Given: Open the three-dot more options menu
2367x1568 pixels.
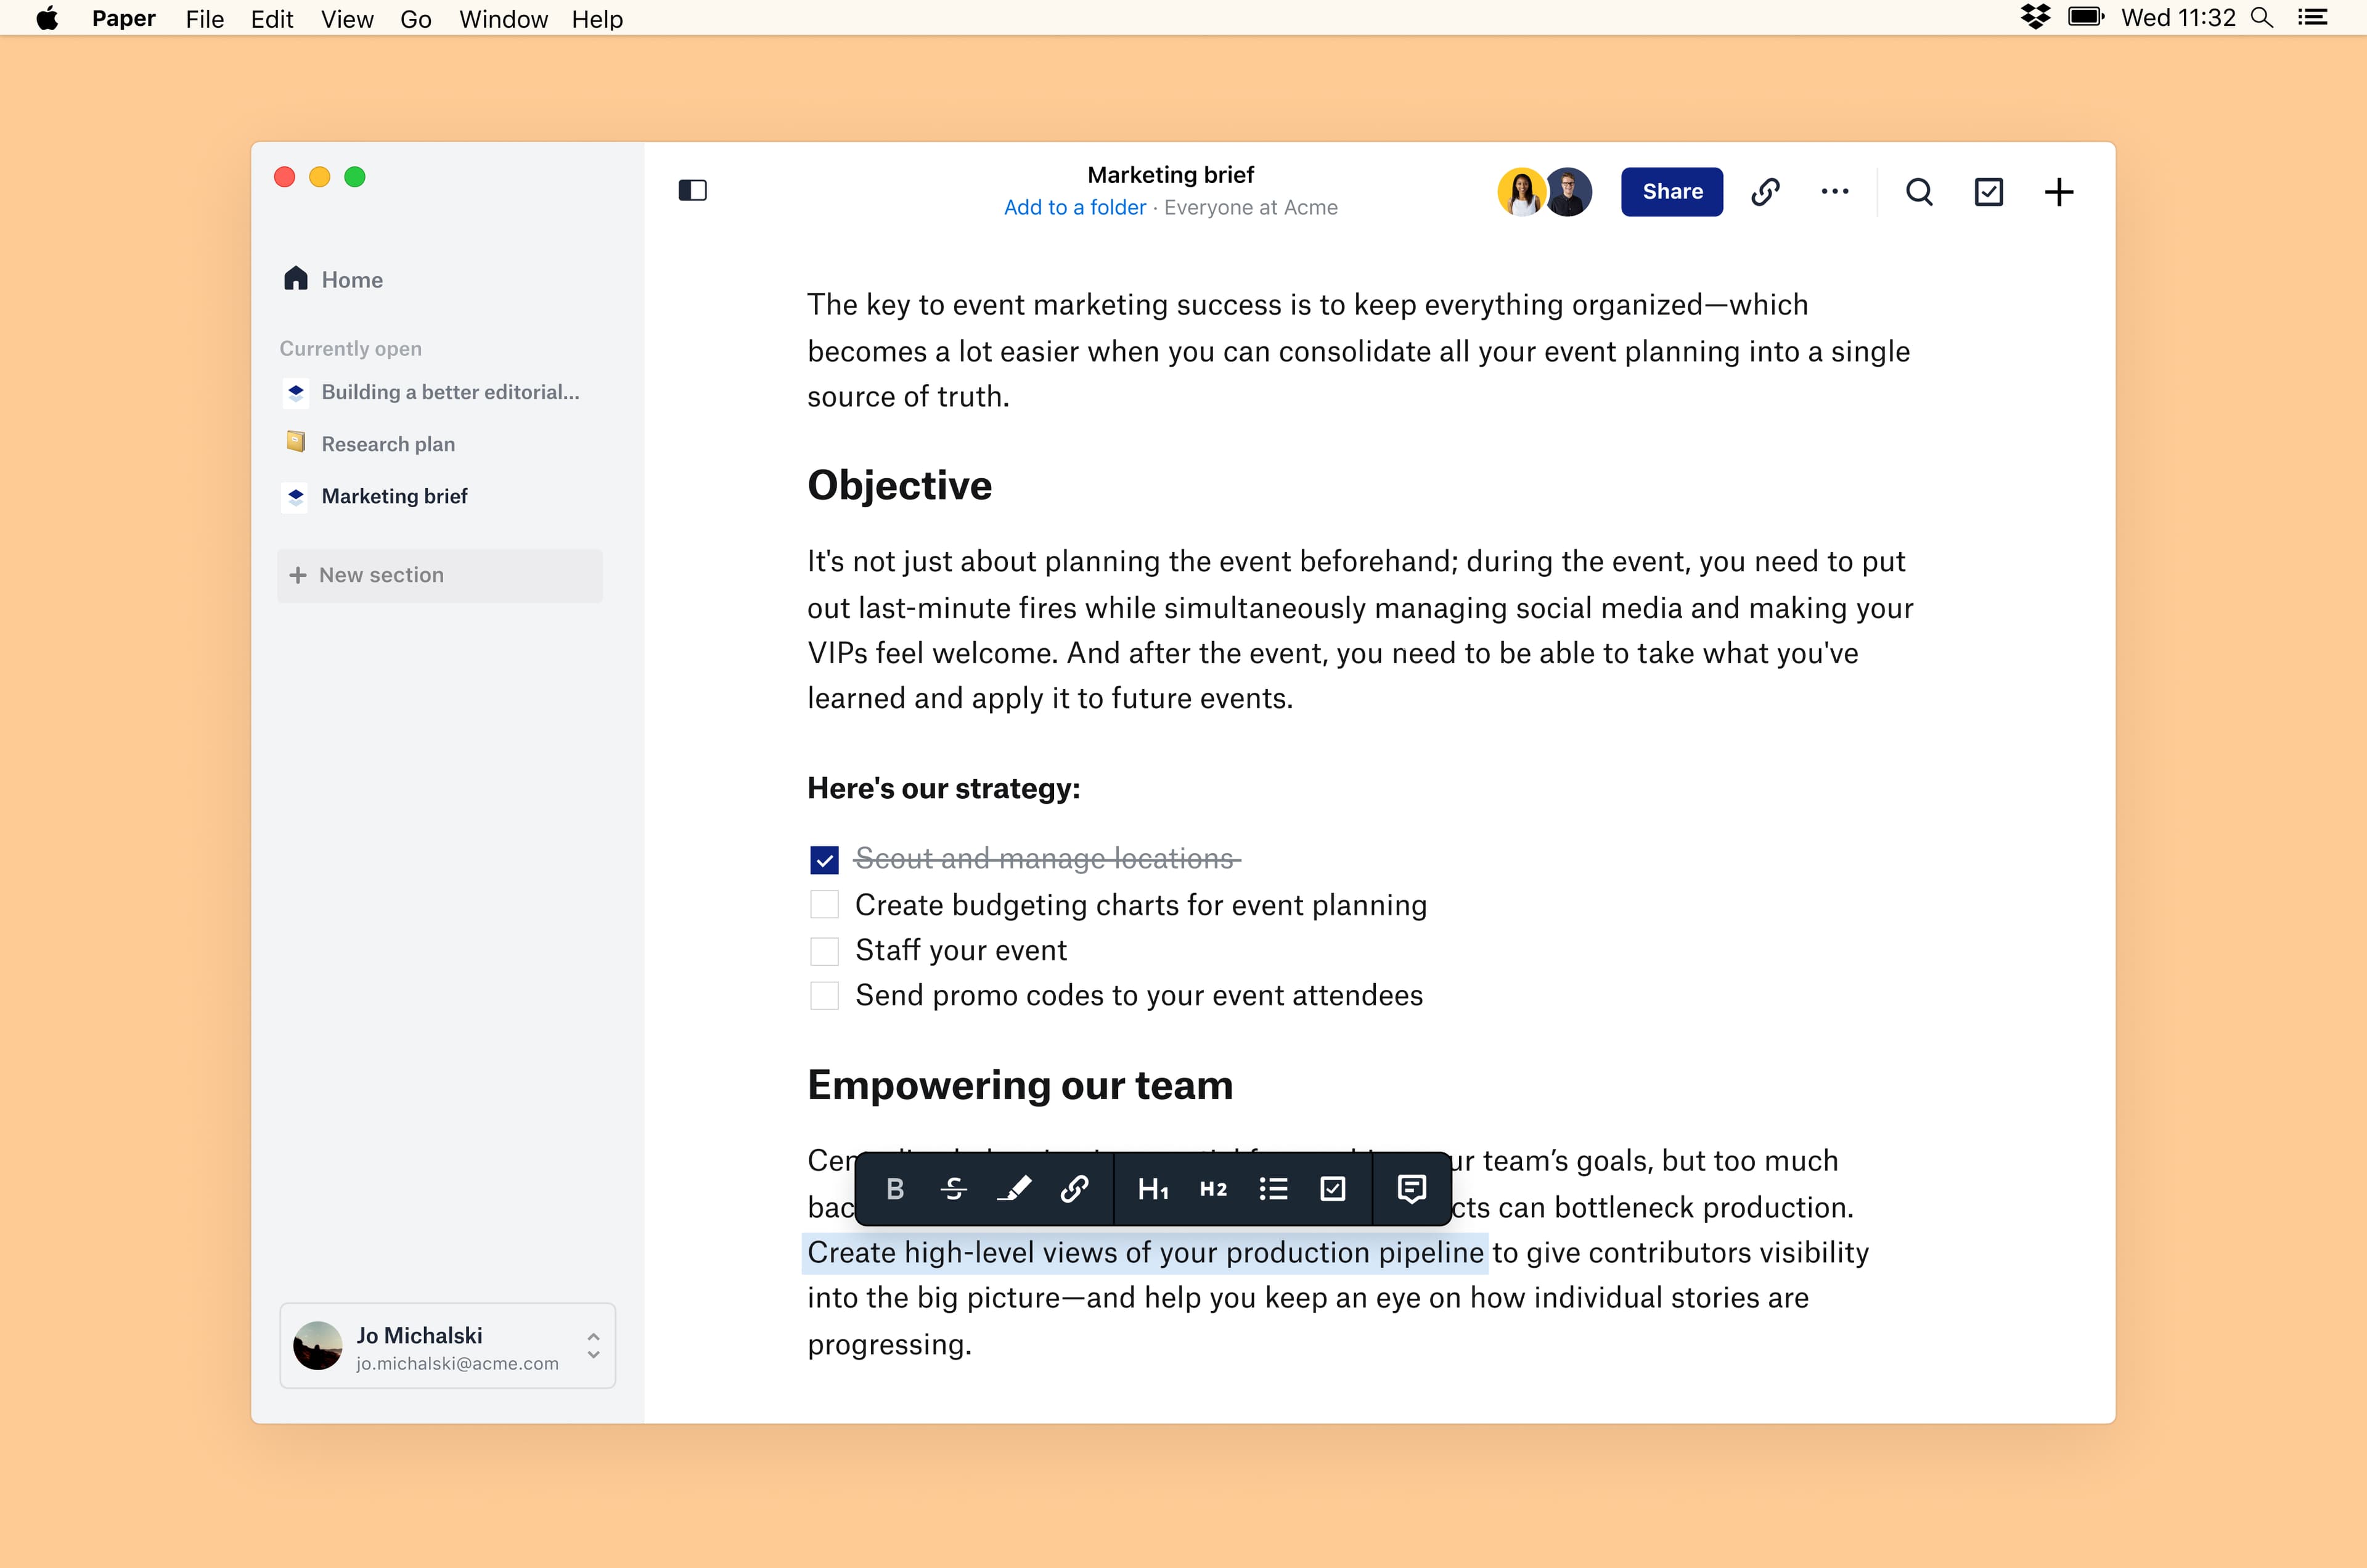Looking at the screenshot, I should pyautogui.click(x=1834, y=191).
